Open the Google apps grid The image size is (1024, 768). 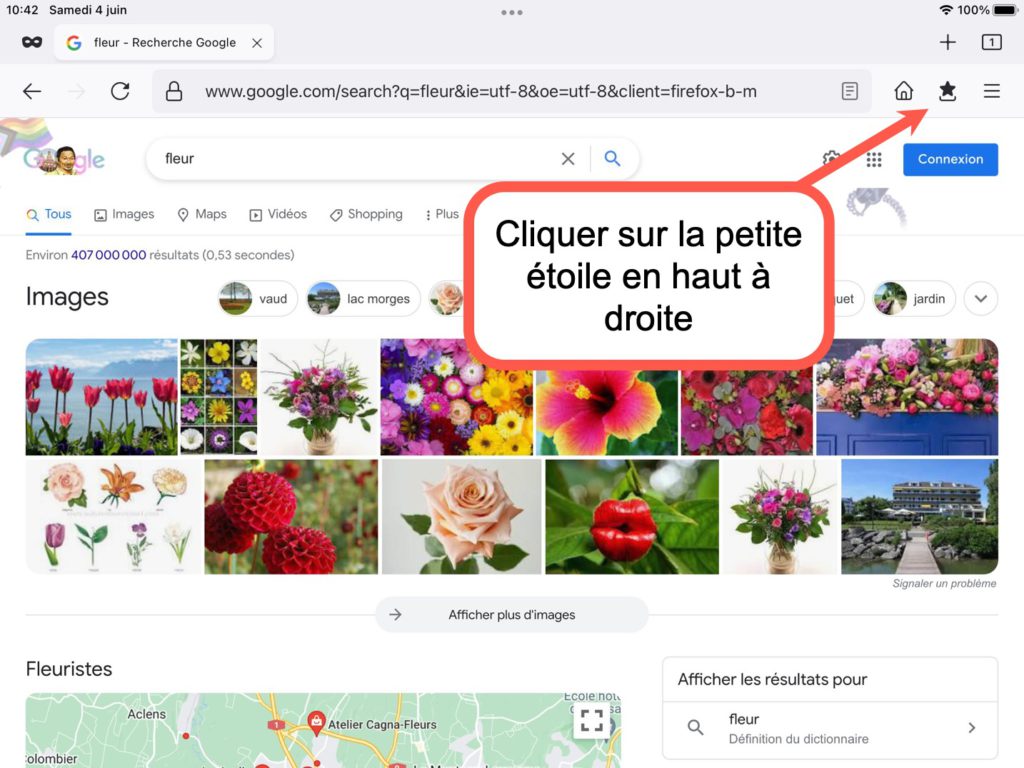[x=874, y=159]
